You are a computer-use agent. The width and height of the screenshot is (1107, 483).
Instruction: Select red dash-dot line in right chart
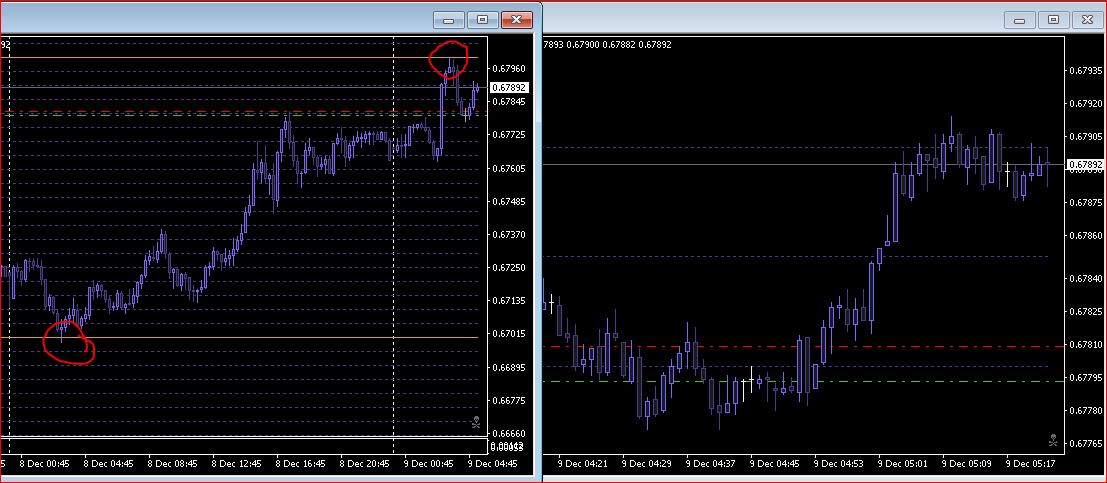point(803,347)
